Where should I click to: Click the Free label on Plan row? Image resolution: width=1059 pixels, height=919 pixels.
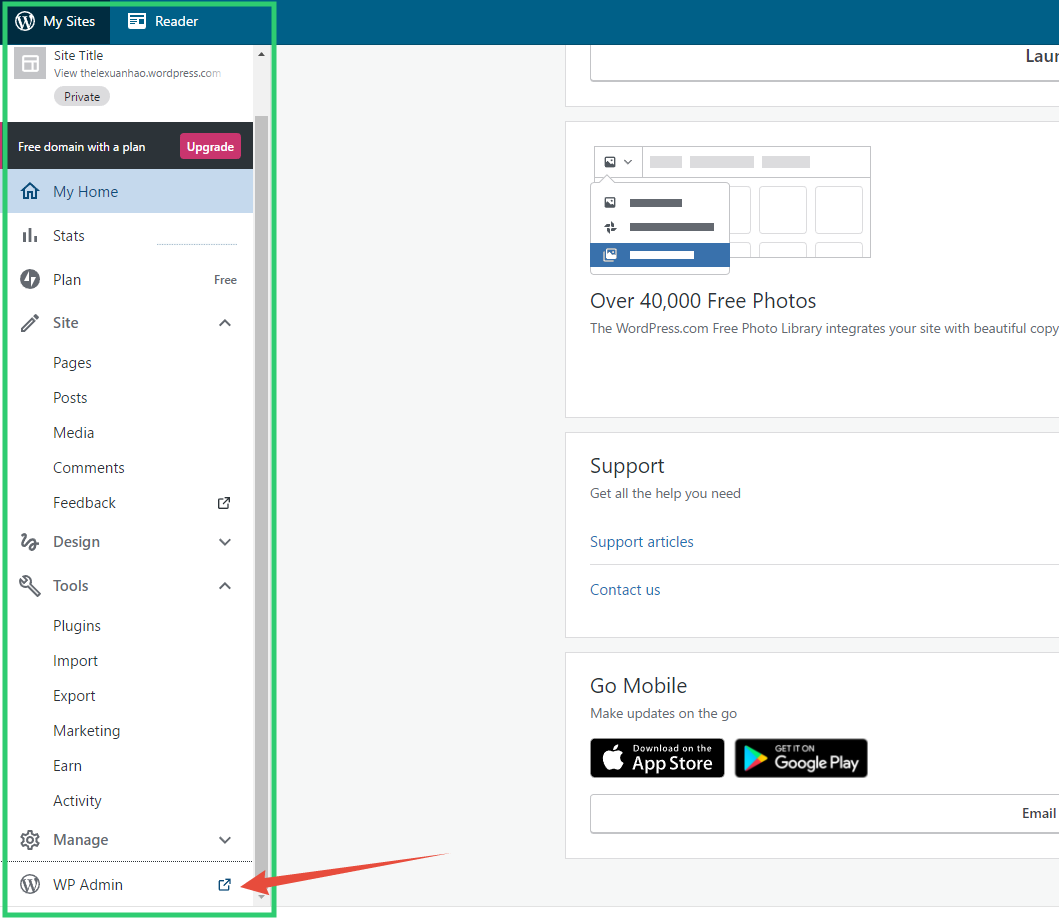point(226,280)
